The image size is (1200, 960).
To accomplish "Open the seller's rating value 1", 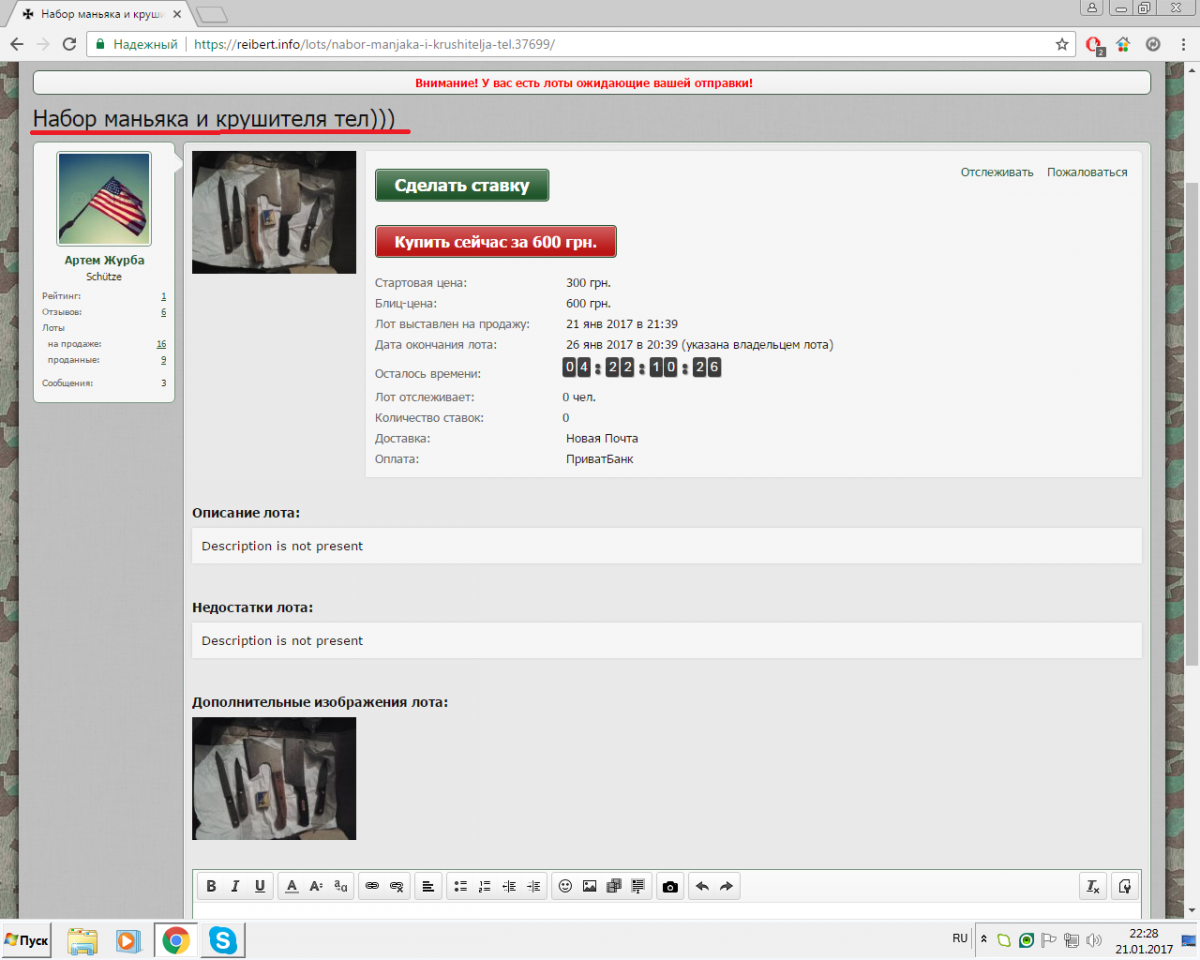I will 163,296.
